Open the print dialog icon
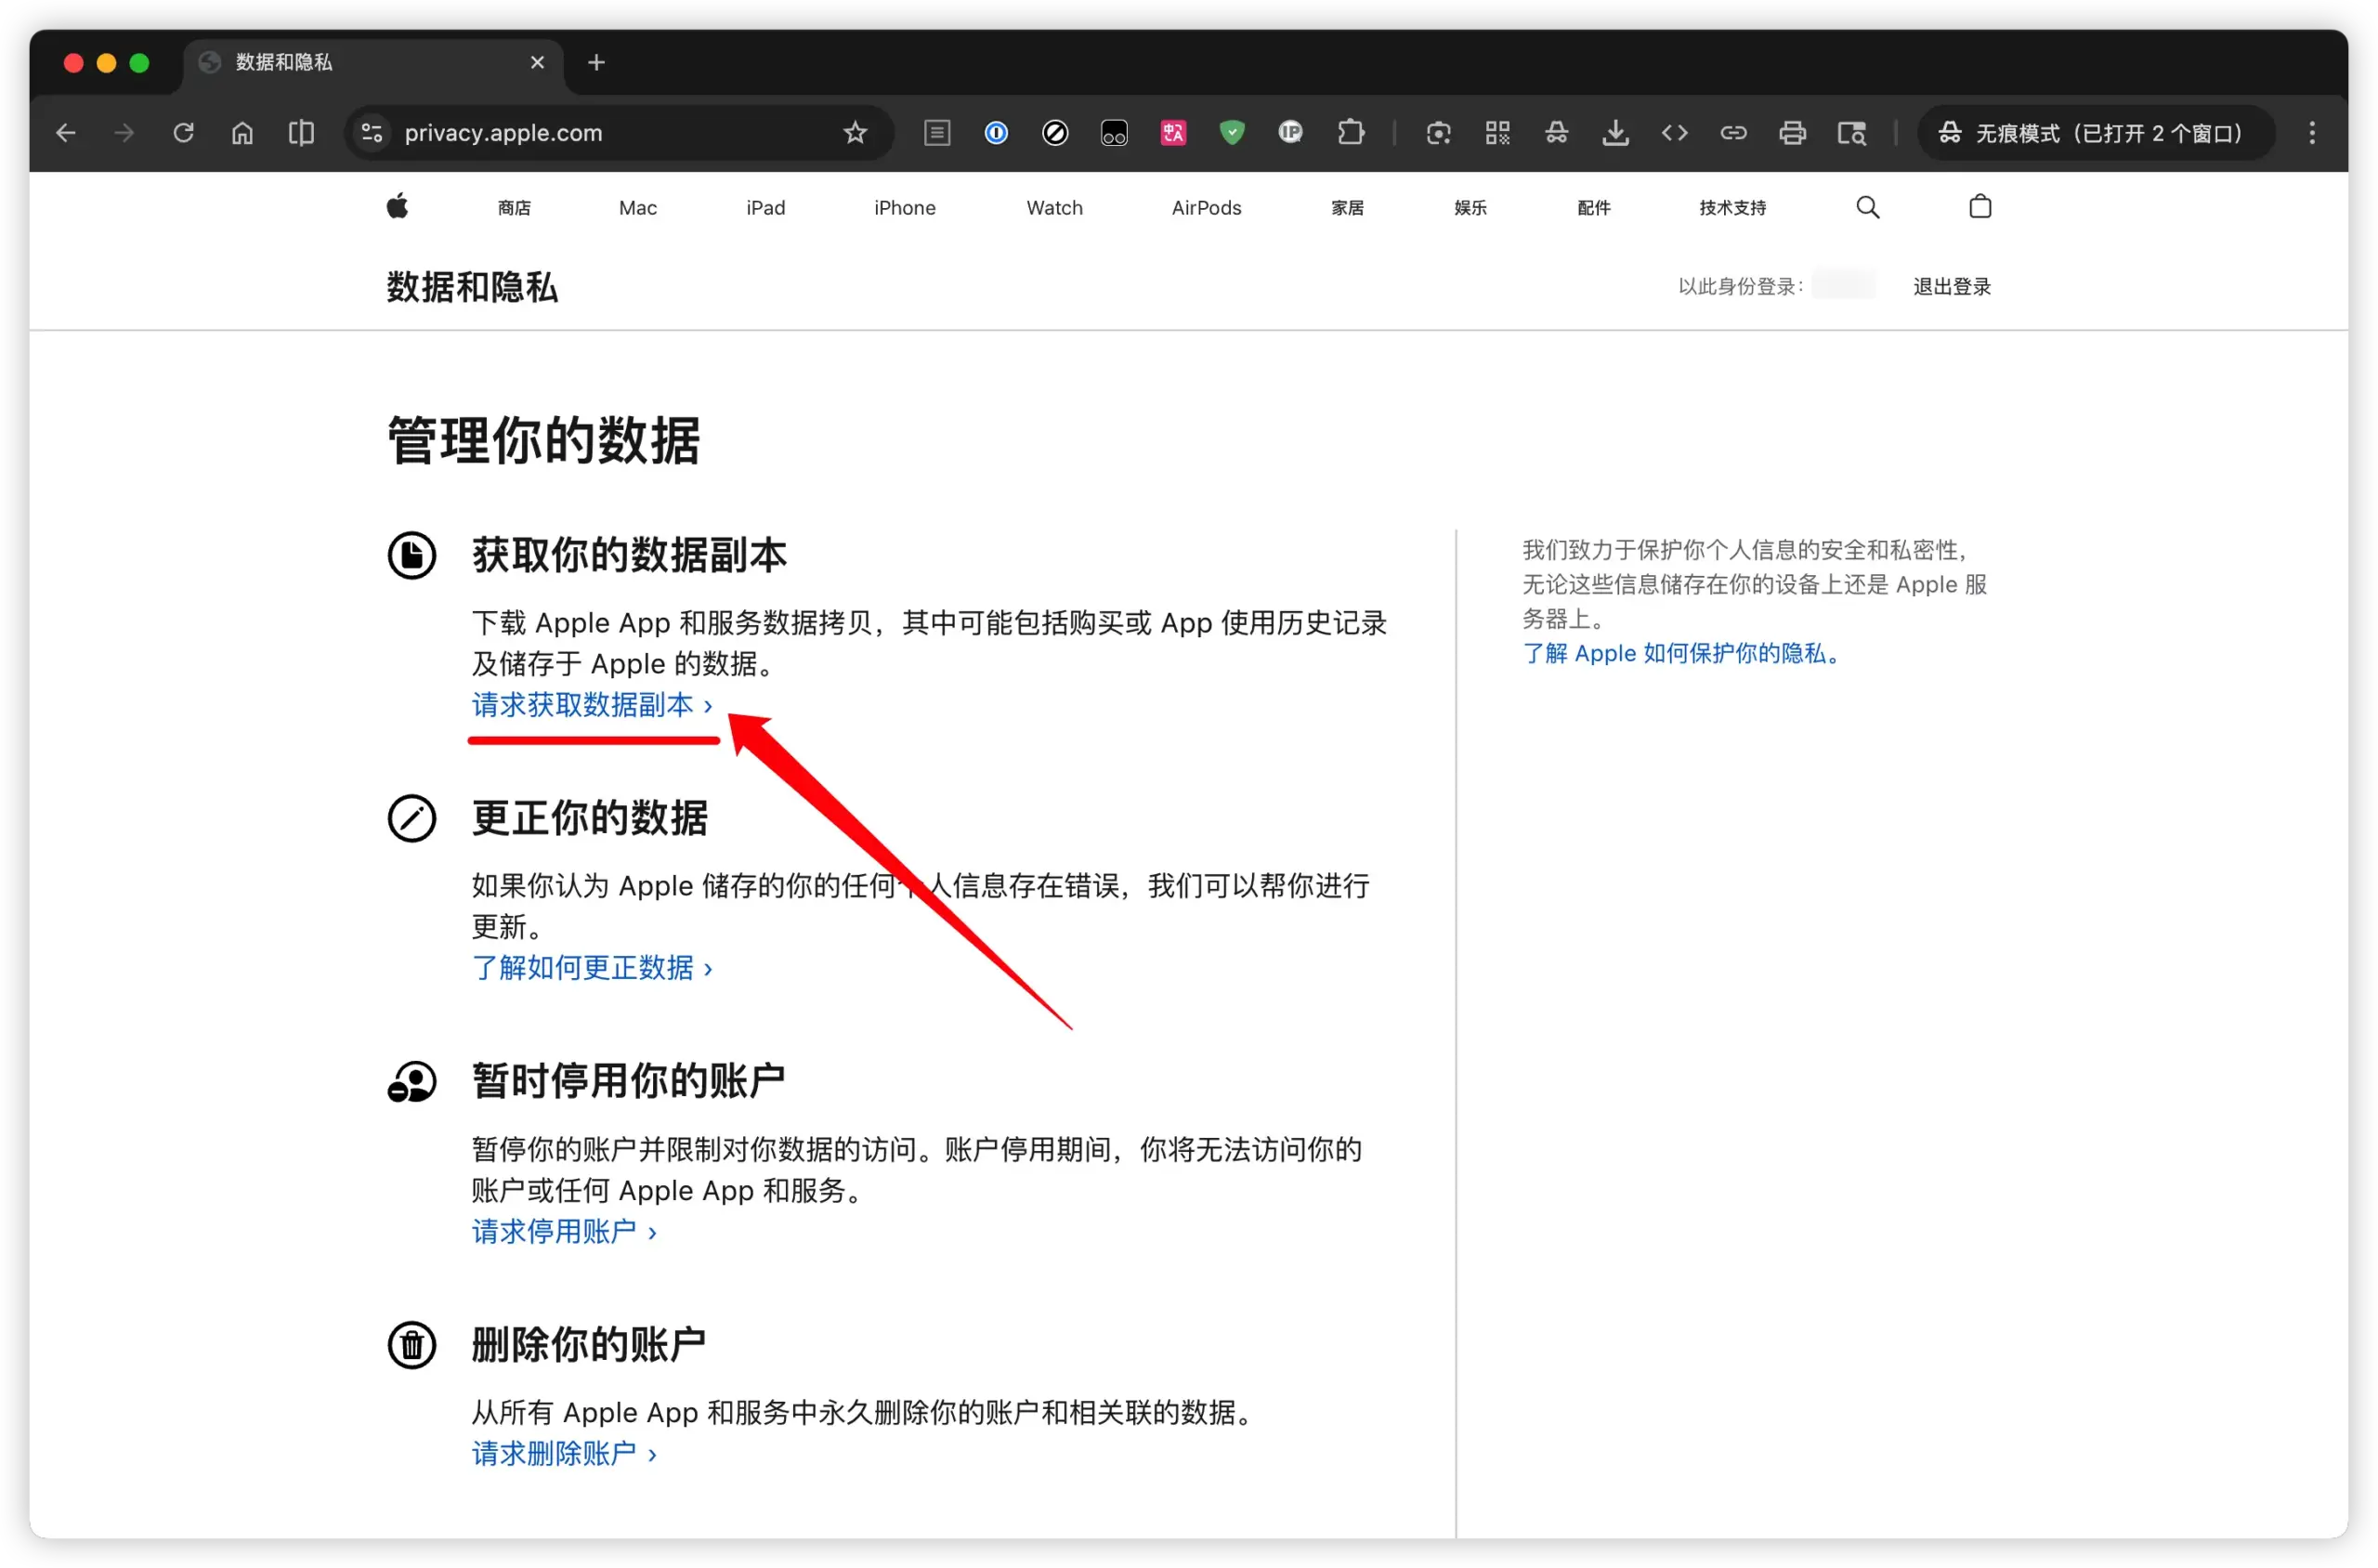The width and height of the screenshot is (2378, 1568). tap(1792, 132)
